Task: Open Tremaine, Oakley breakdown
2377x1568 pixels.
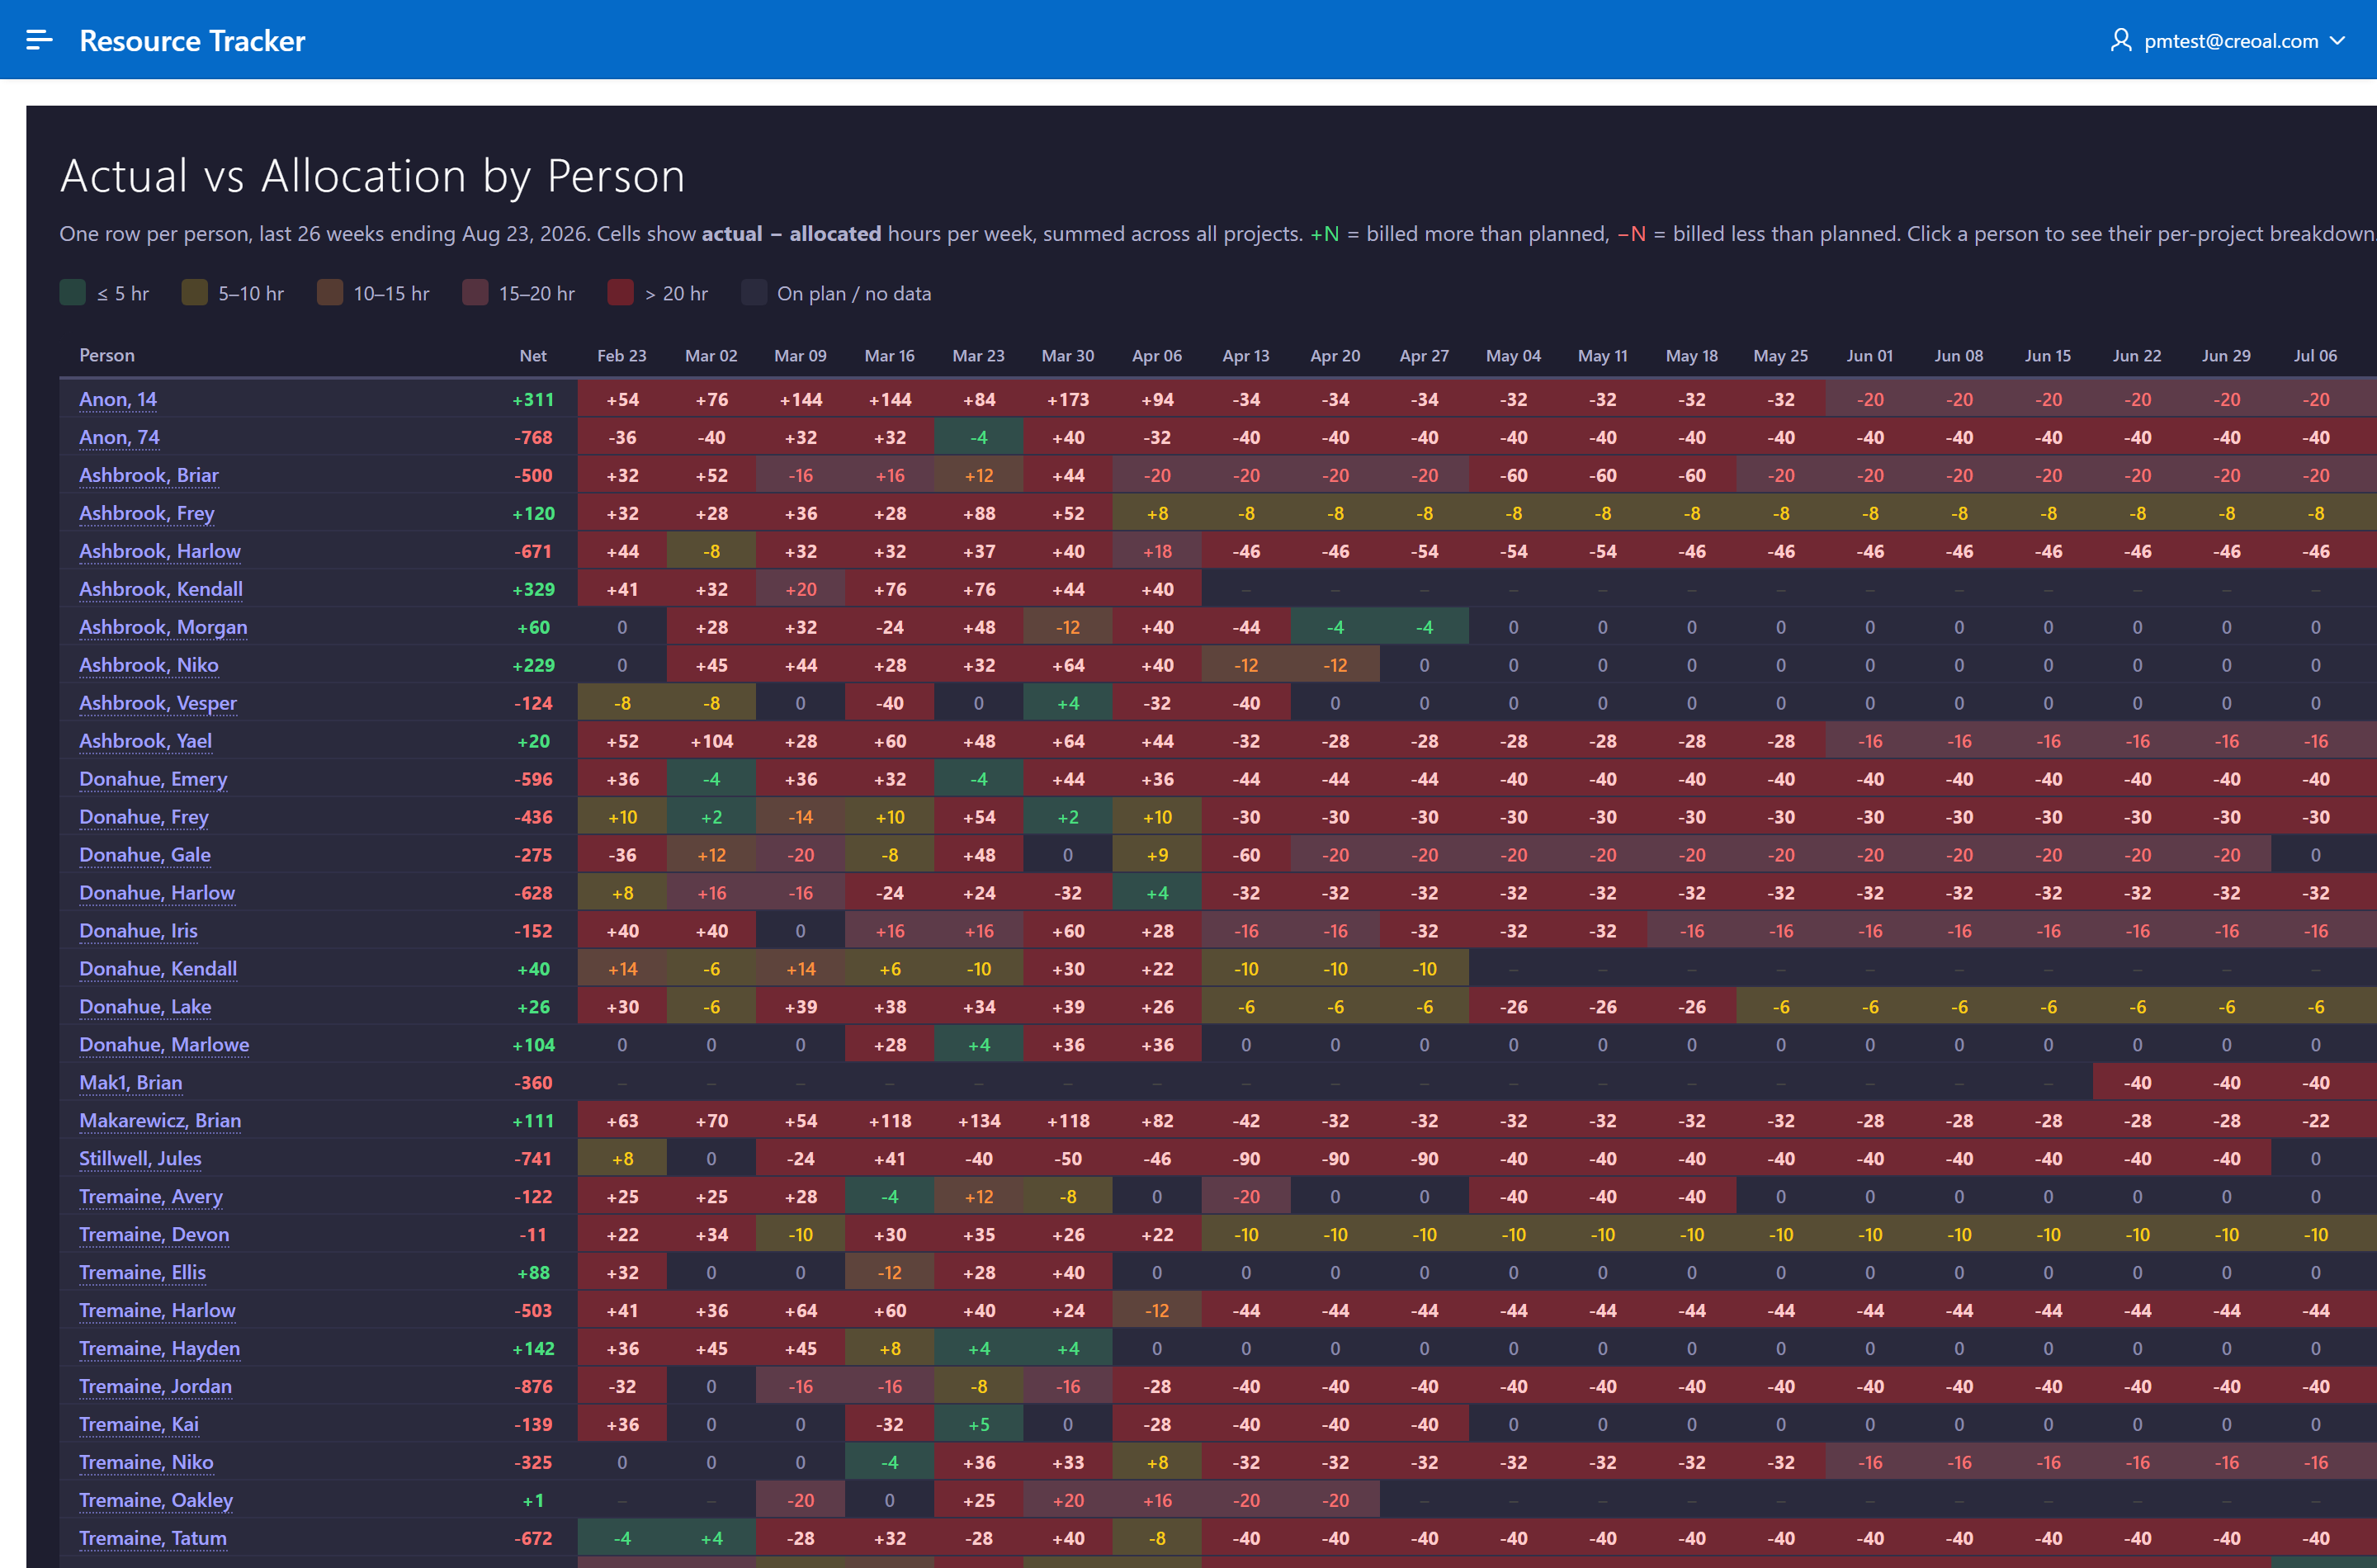Action: (156, 1501)
